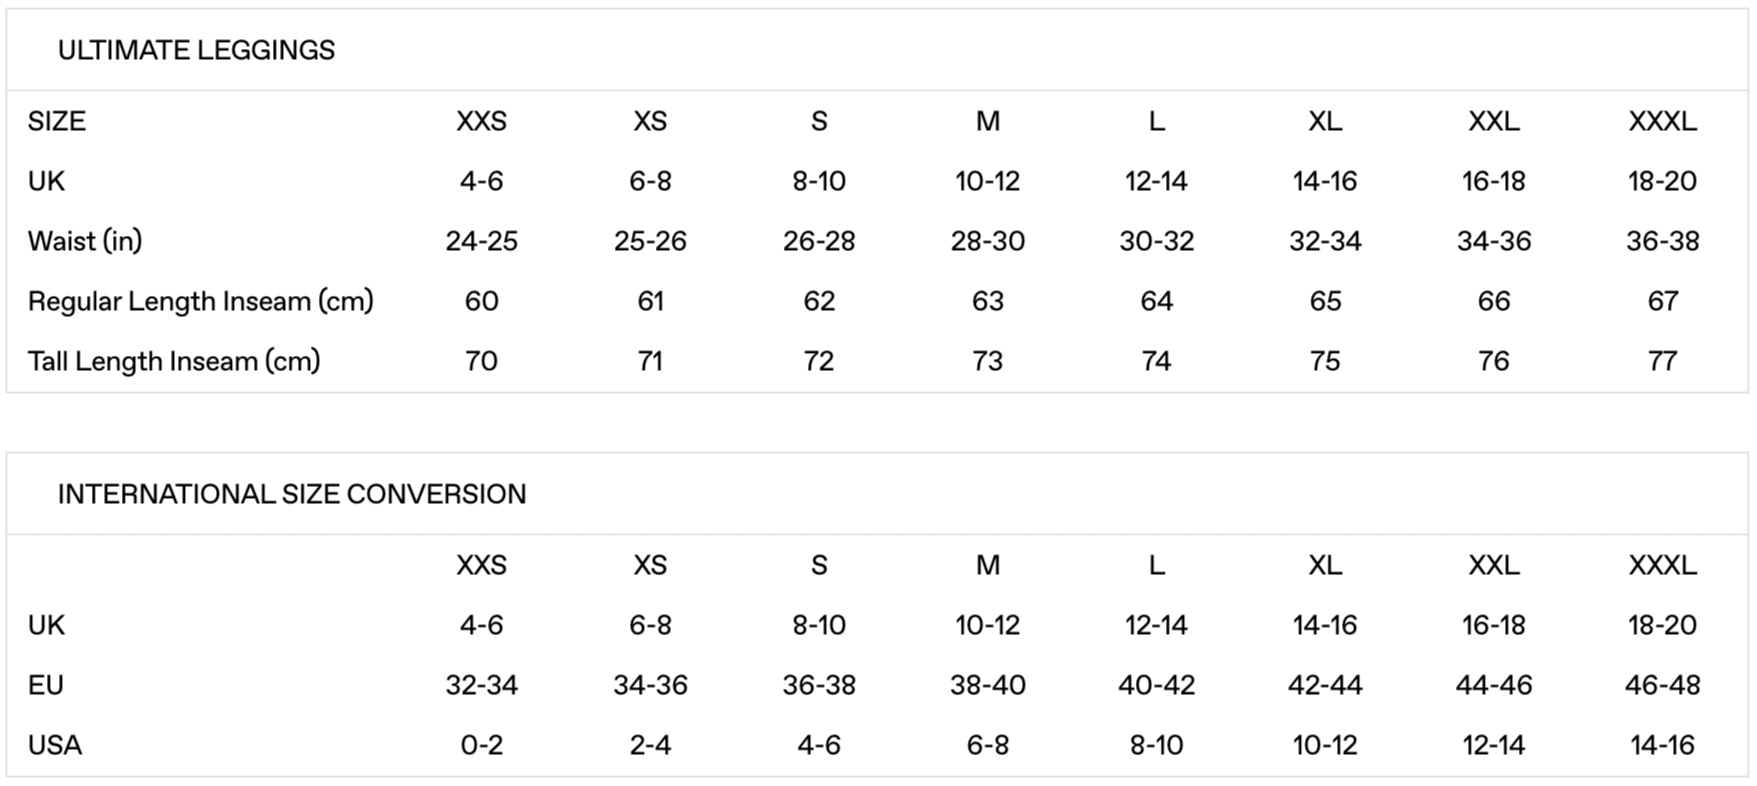
Task: Select regular inseam value 60
Action: point(481,301)
